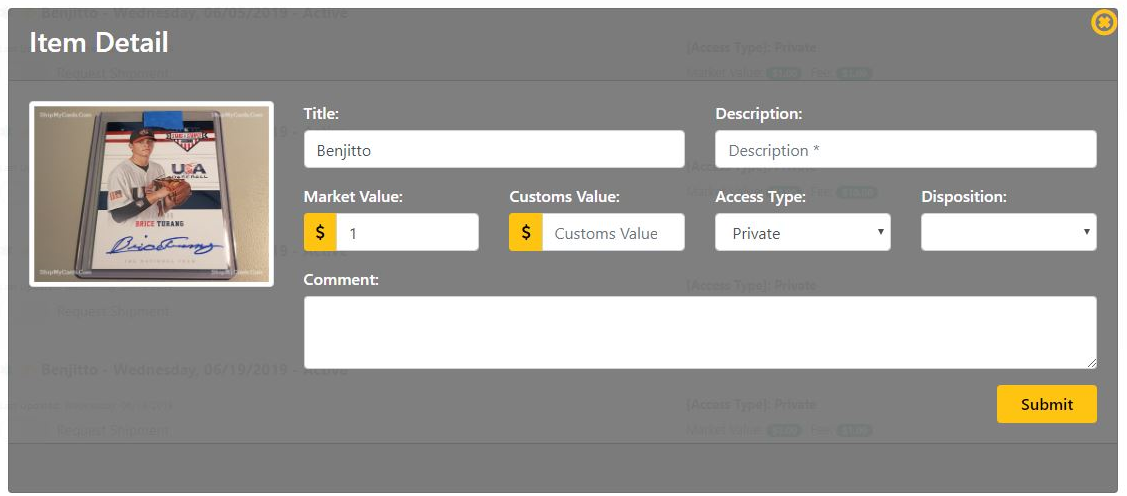Click the 'Market Value:' label
This screenshot has height=496, width=1127.
pos(353,197)
